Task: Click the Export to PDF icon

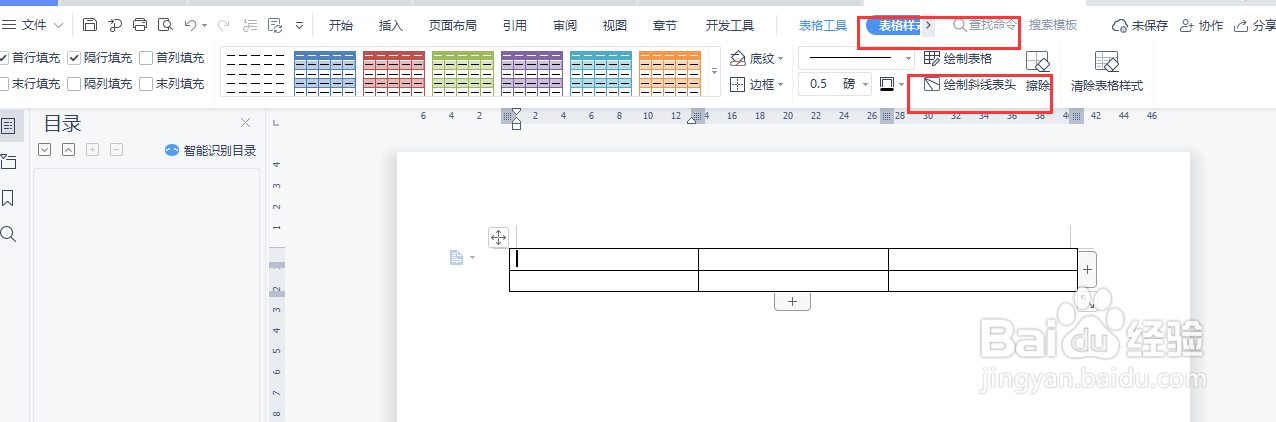Action: [x=115, y=24]
